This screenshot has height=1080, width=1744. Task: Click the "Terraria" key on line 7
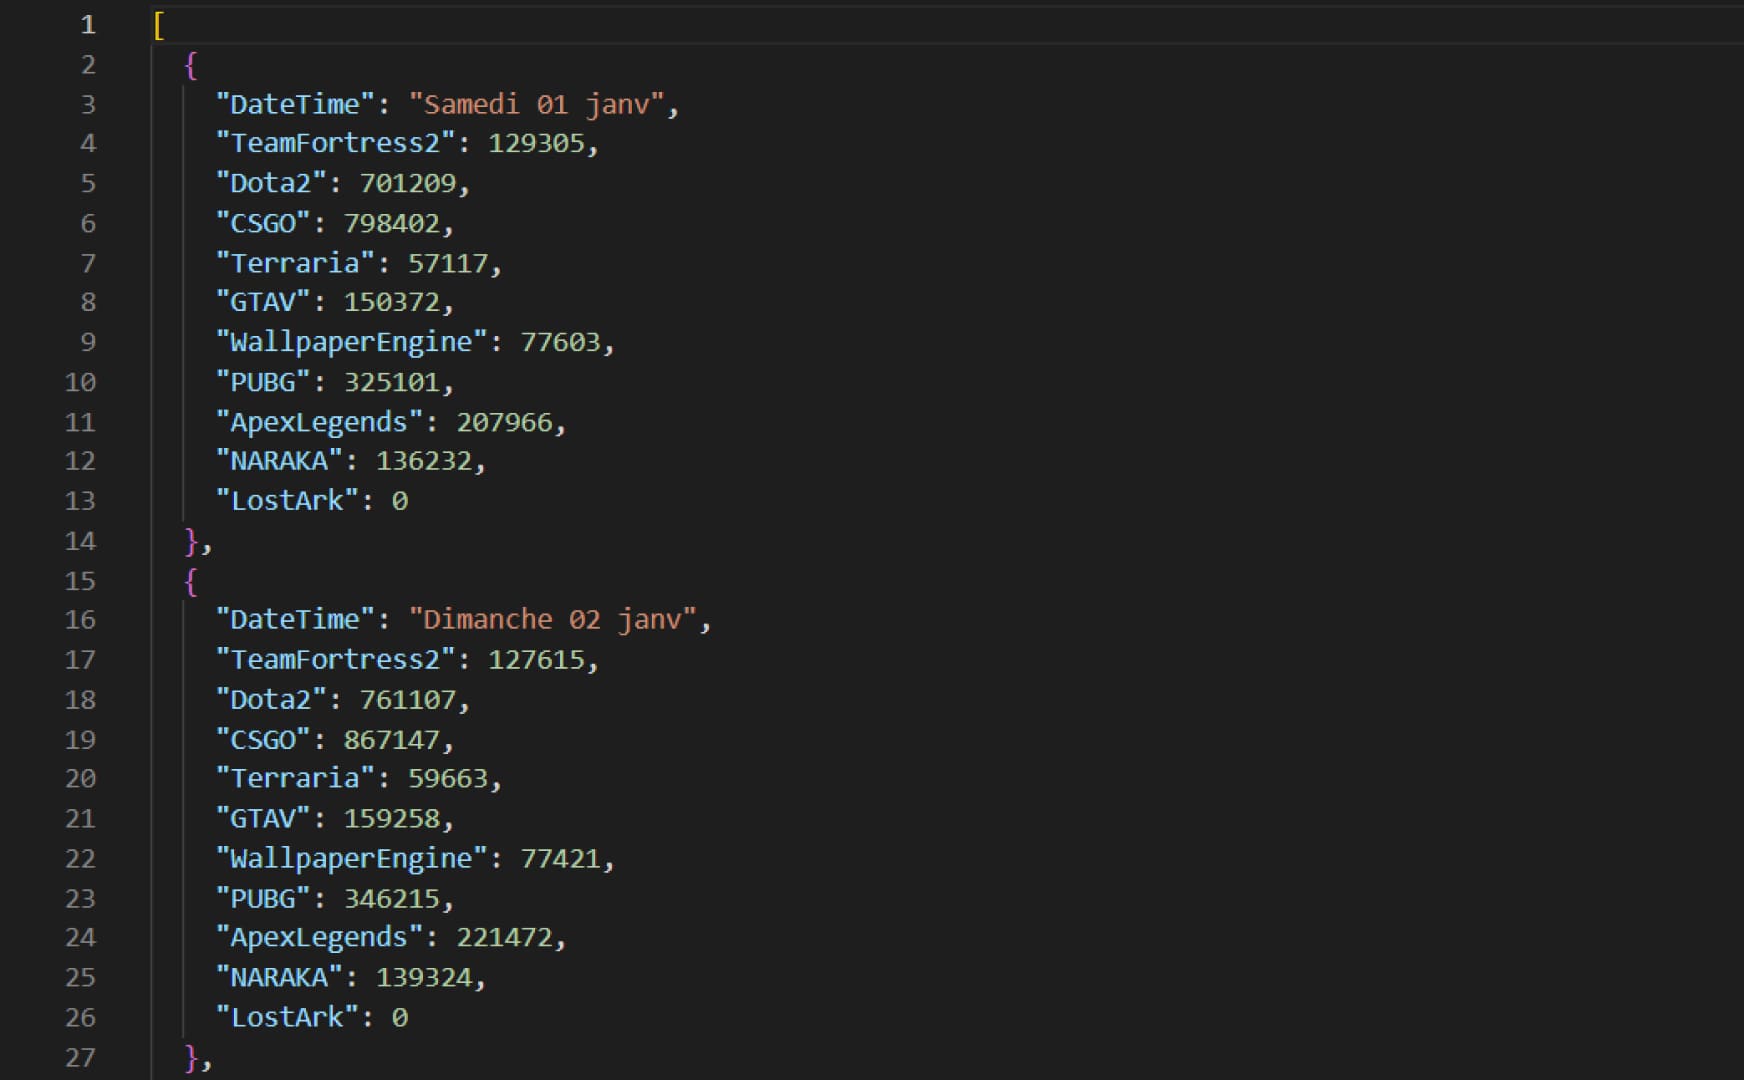[x=295, y=263]
